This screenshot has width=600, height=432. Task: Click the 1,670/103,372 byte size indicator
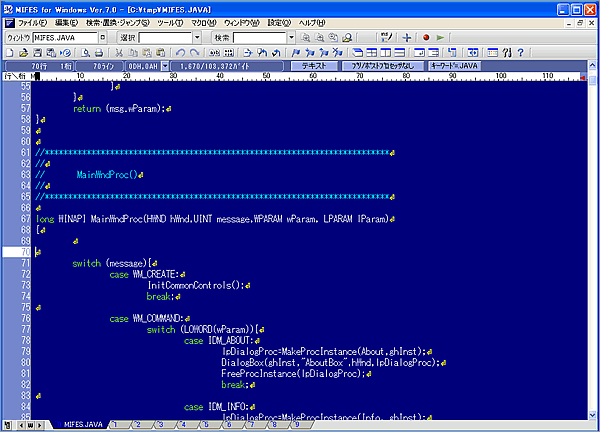[x=227, y=66]
